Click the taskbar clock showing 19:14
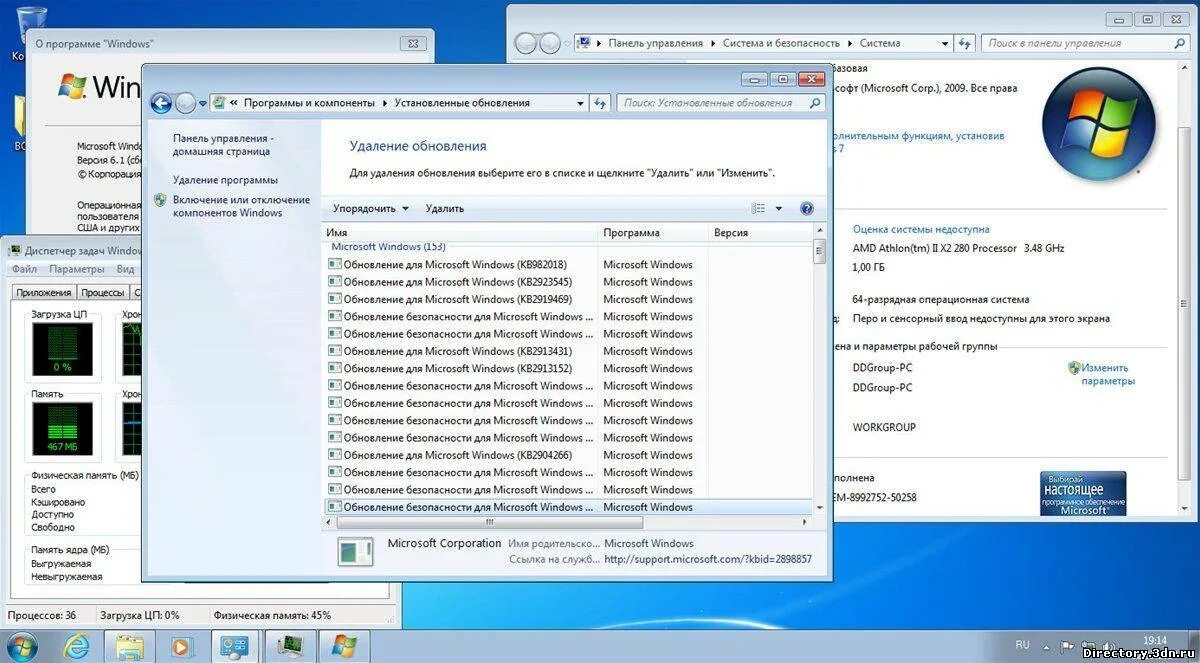1200x663 pixels. coord(1154,641)
